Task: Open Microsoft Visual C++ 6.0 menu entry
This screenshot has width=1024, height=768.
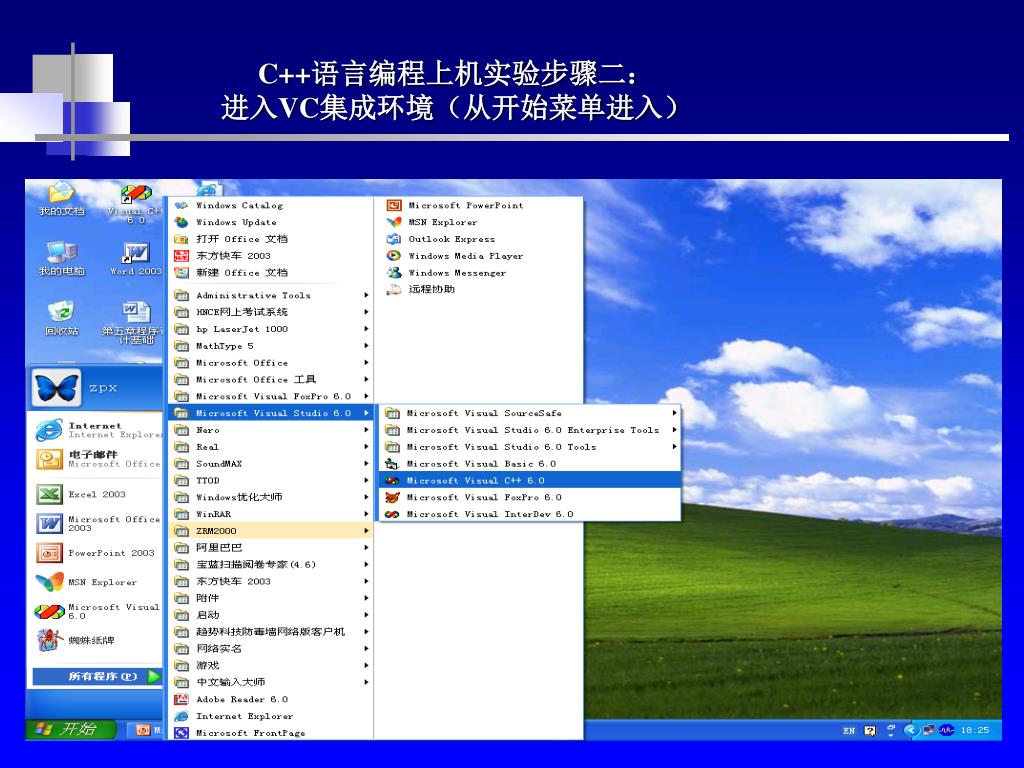Action: [530, 481]
